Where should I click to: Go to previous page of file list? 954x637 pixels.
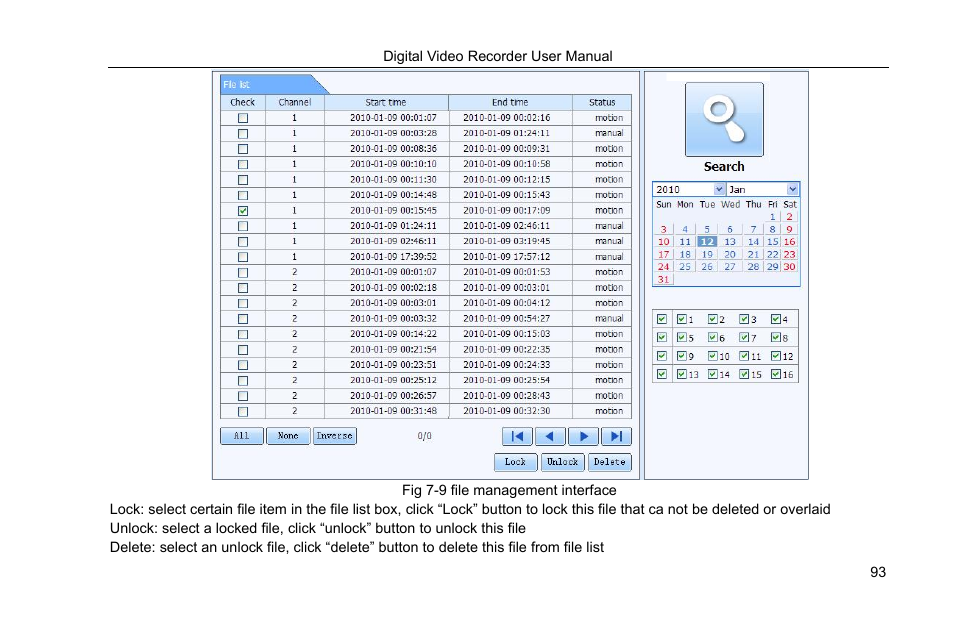(550, 436)
